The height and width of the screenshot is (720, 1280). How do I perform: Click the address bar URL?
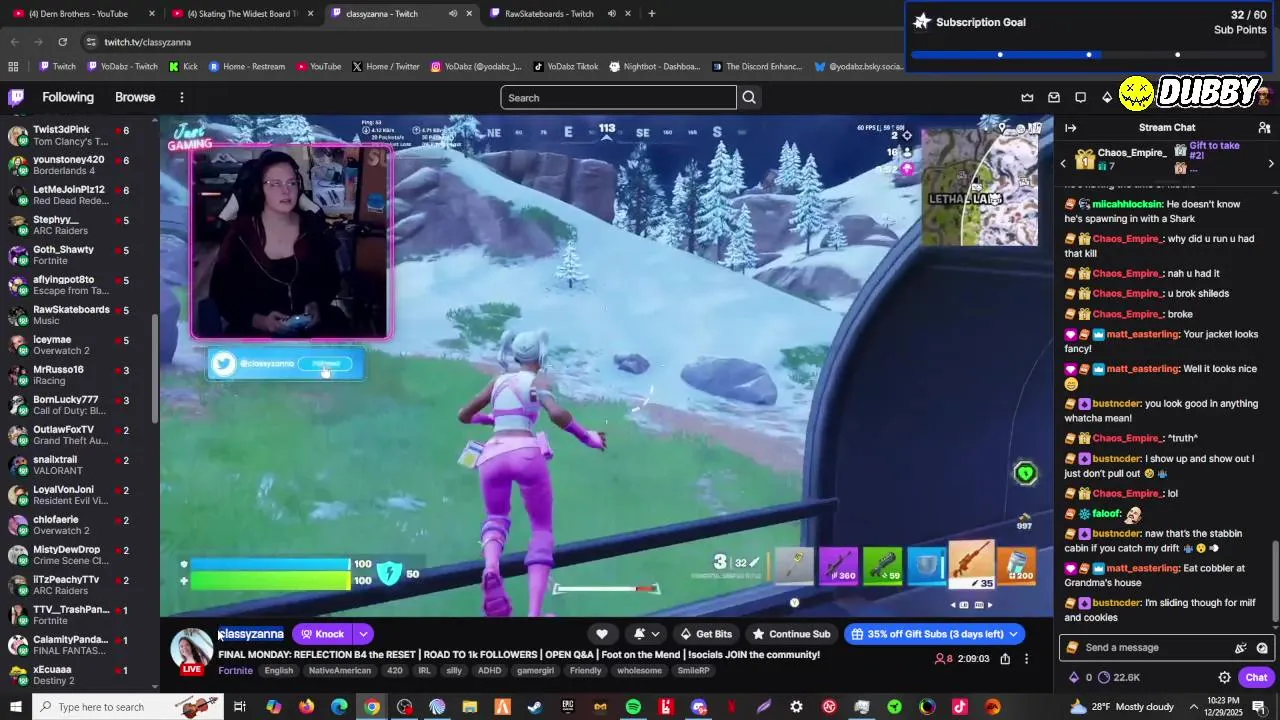[148, 42]
